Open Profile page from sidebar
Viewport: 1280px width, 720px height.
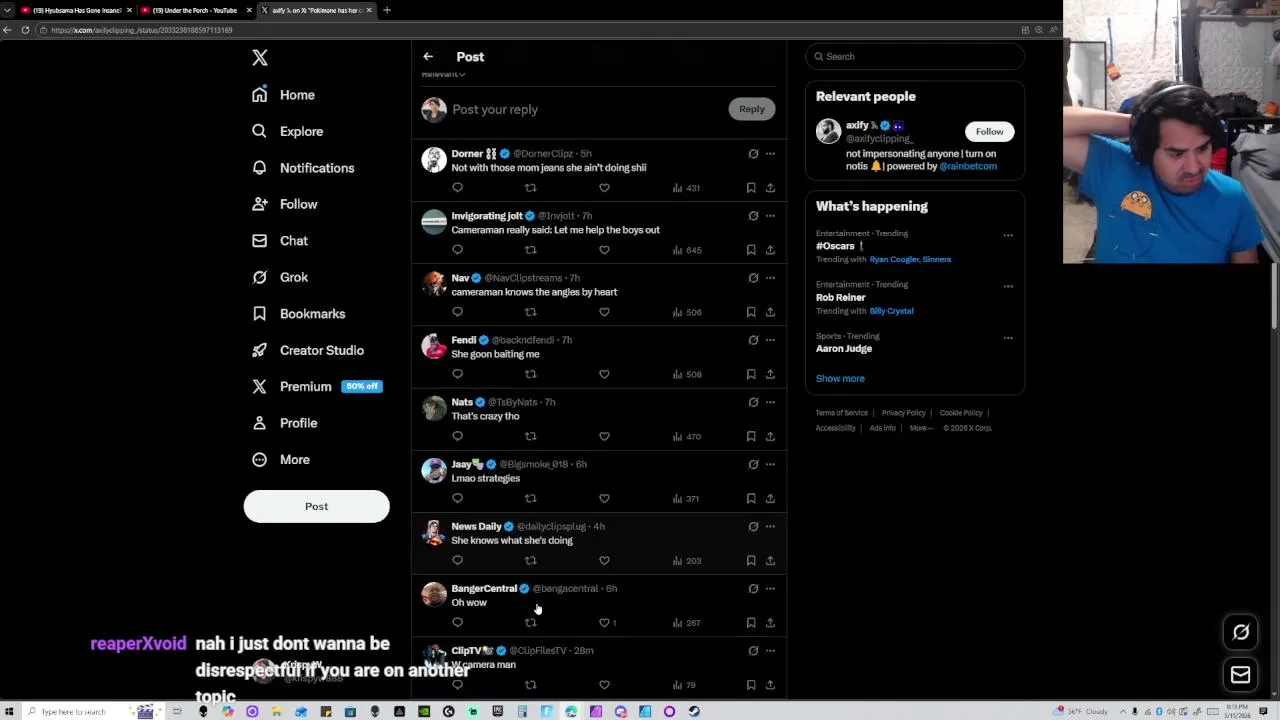[285, 423]
